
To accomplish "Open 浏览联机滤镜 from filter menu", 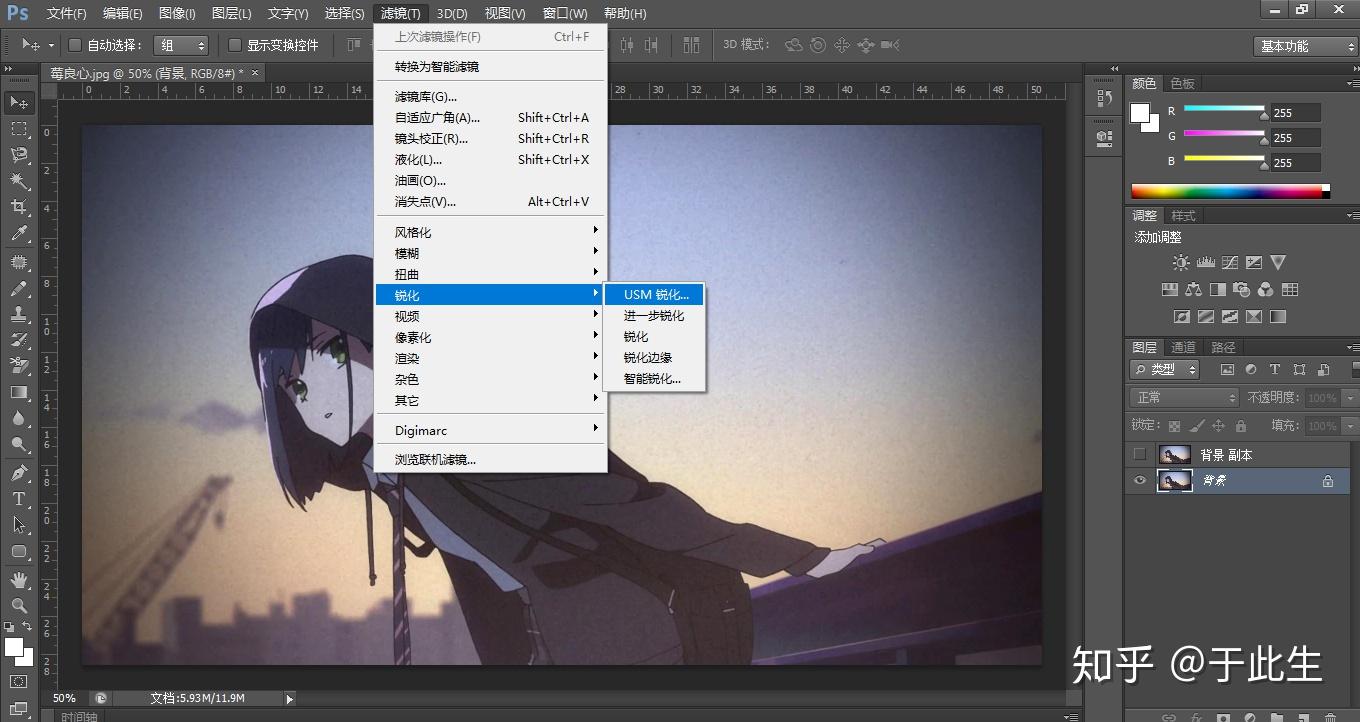I will tap(435, 460).
